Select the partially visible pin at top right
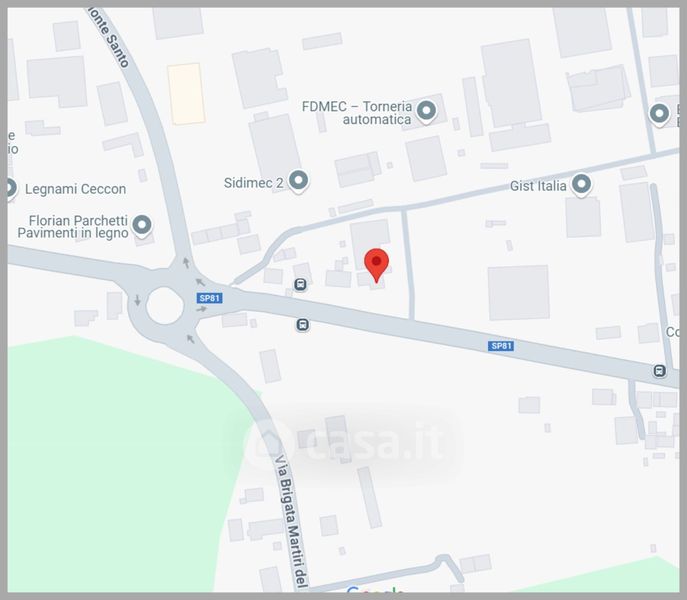 (x=659, y=114)
